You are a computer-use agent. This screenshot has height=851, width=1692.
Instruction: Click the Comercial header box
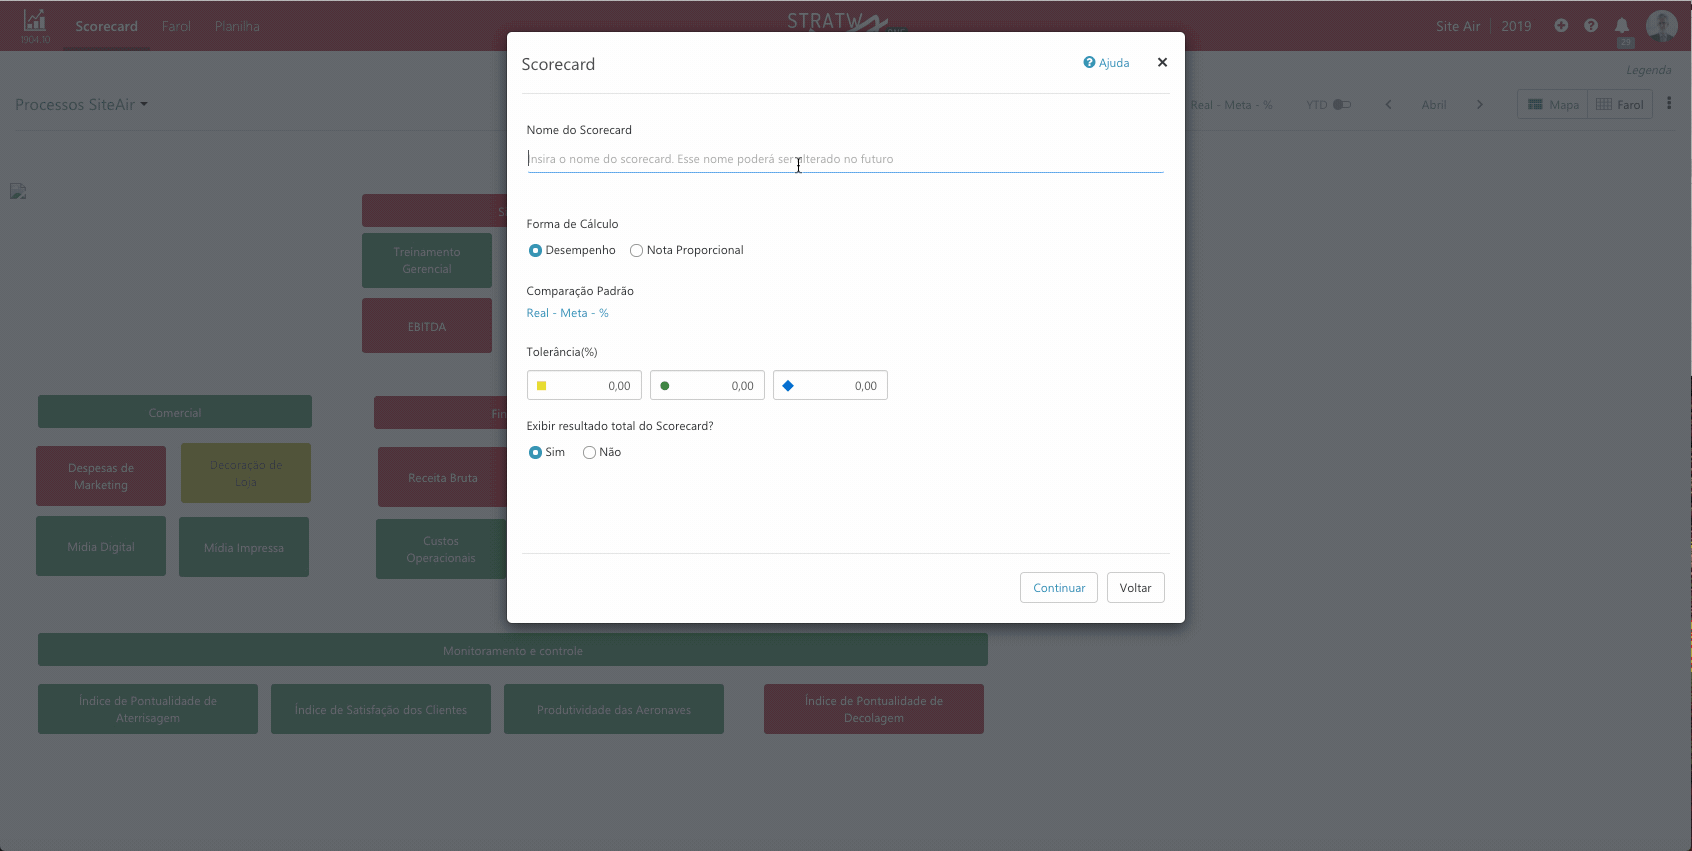175,412
